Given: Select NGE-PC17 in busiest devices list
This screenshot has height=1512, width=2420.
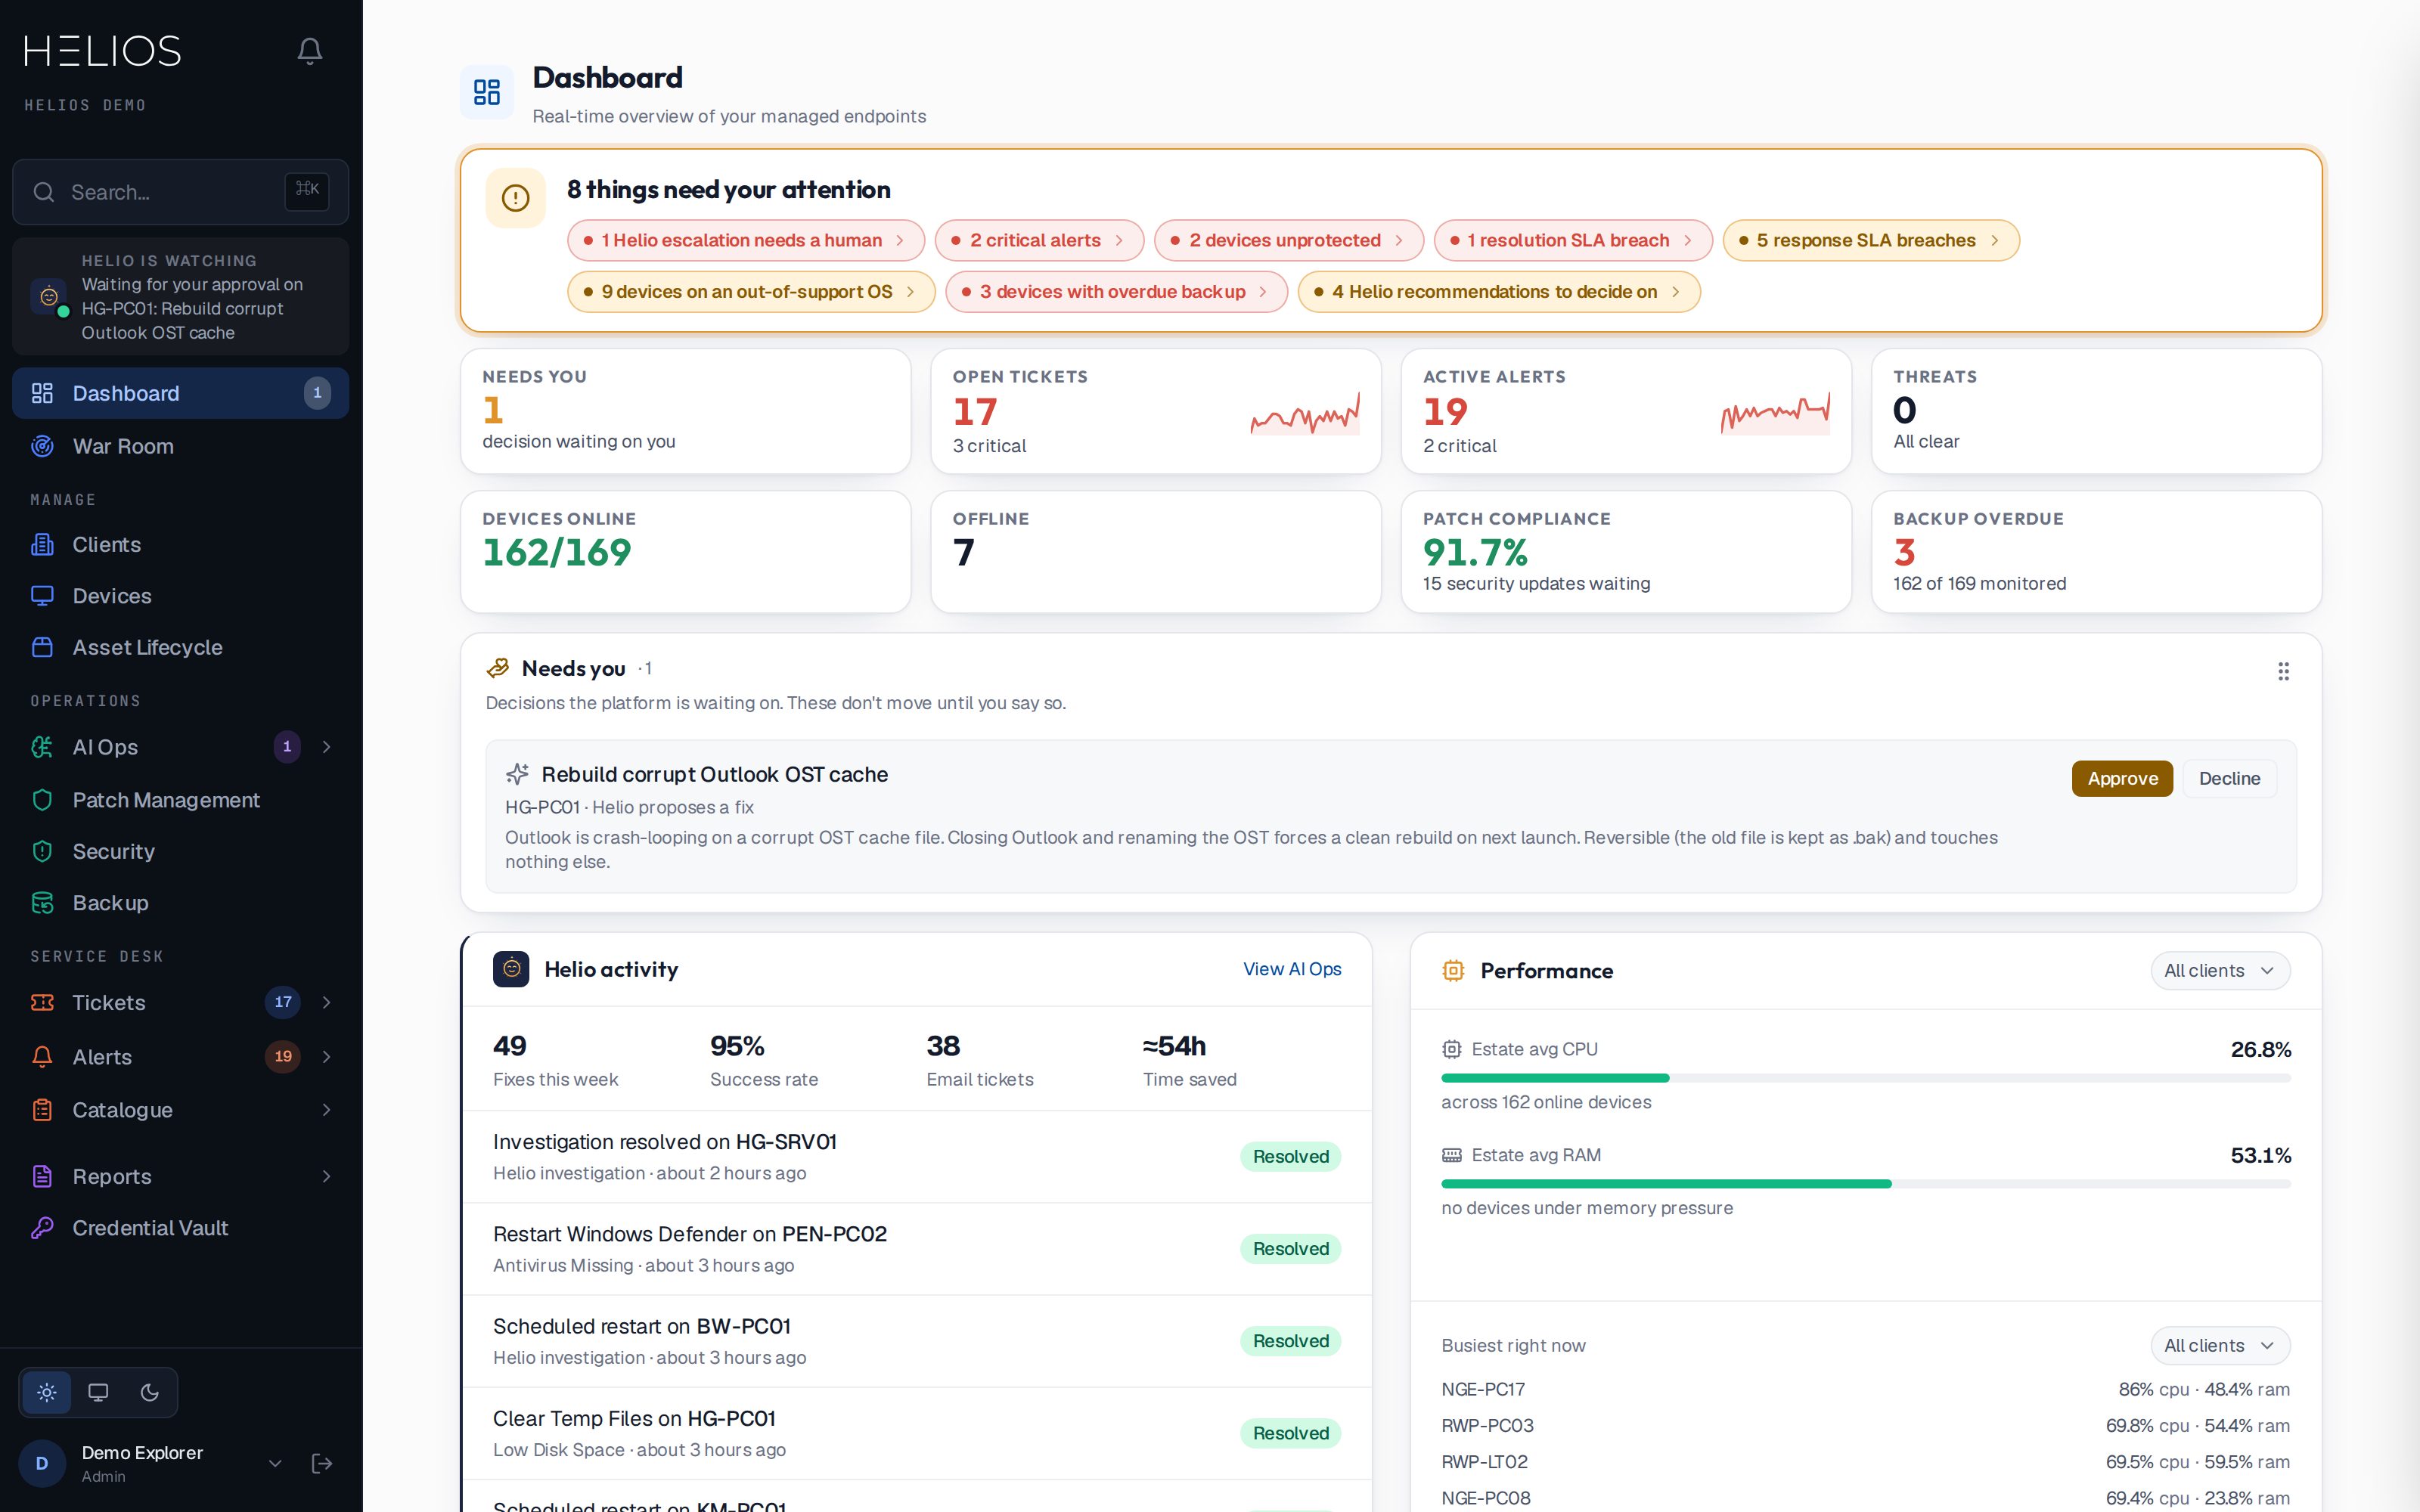Looking at the screenshot, I should [x=1865, y=1389].
